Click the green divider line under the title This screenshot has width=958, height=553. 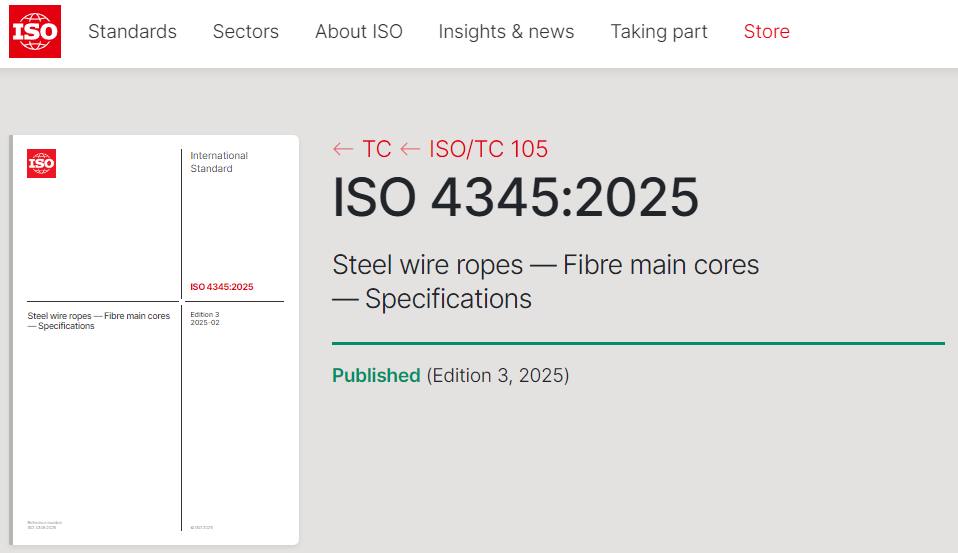click(x=638, y=343)
